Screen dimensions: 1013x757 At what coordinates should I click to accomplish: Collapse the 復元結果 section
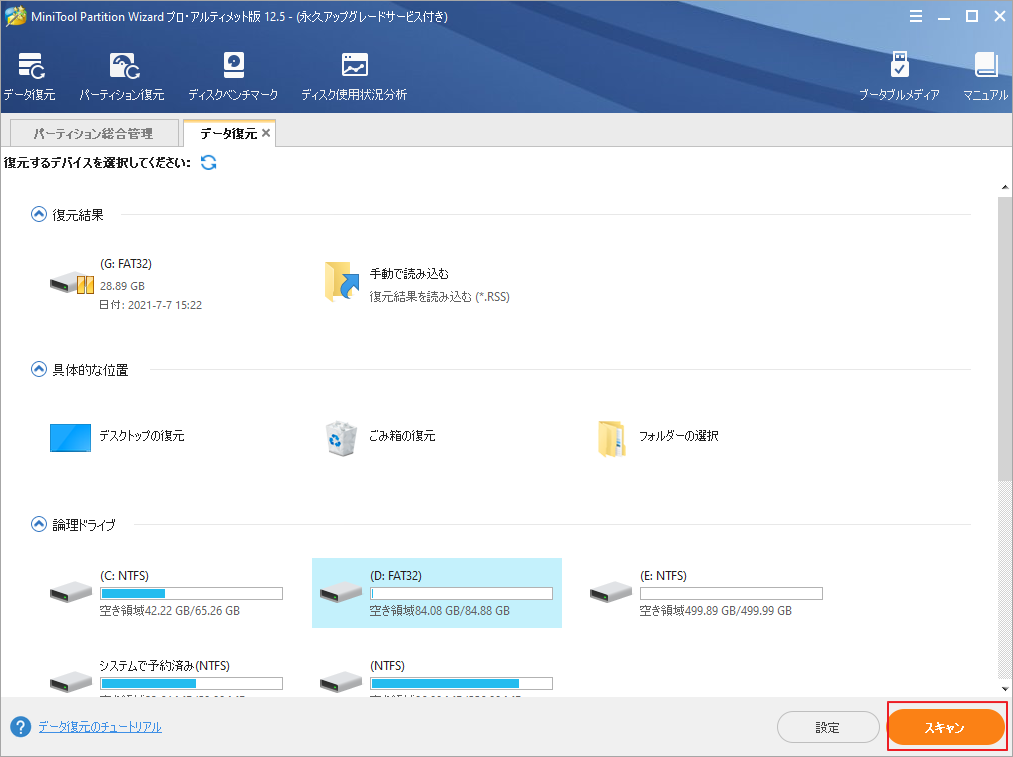pyautogui.click(x=39, y=214)
